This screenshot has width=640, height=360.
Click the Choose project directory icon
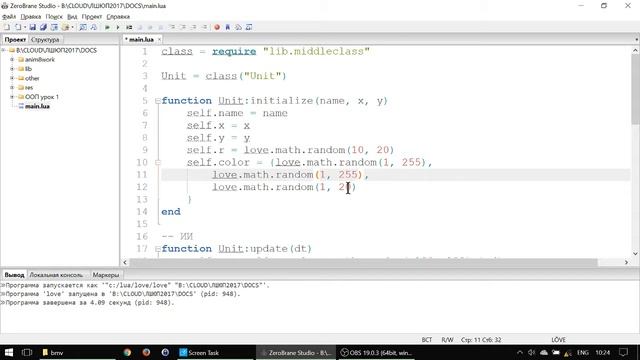point(65,27)
